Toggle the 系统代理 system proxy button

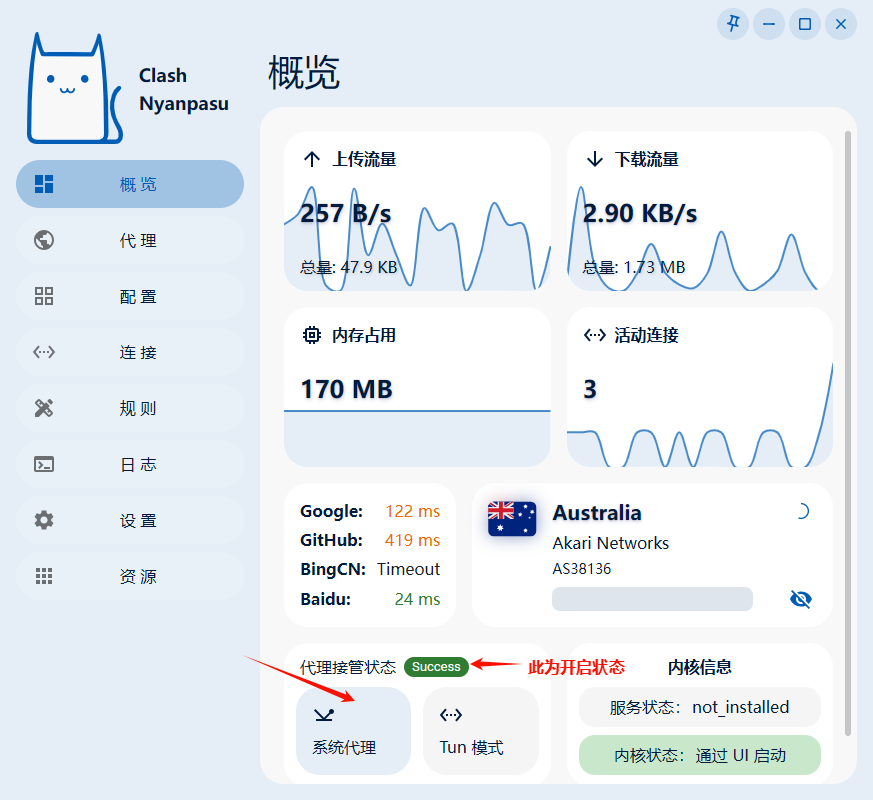(x=354, y=730)
